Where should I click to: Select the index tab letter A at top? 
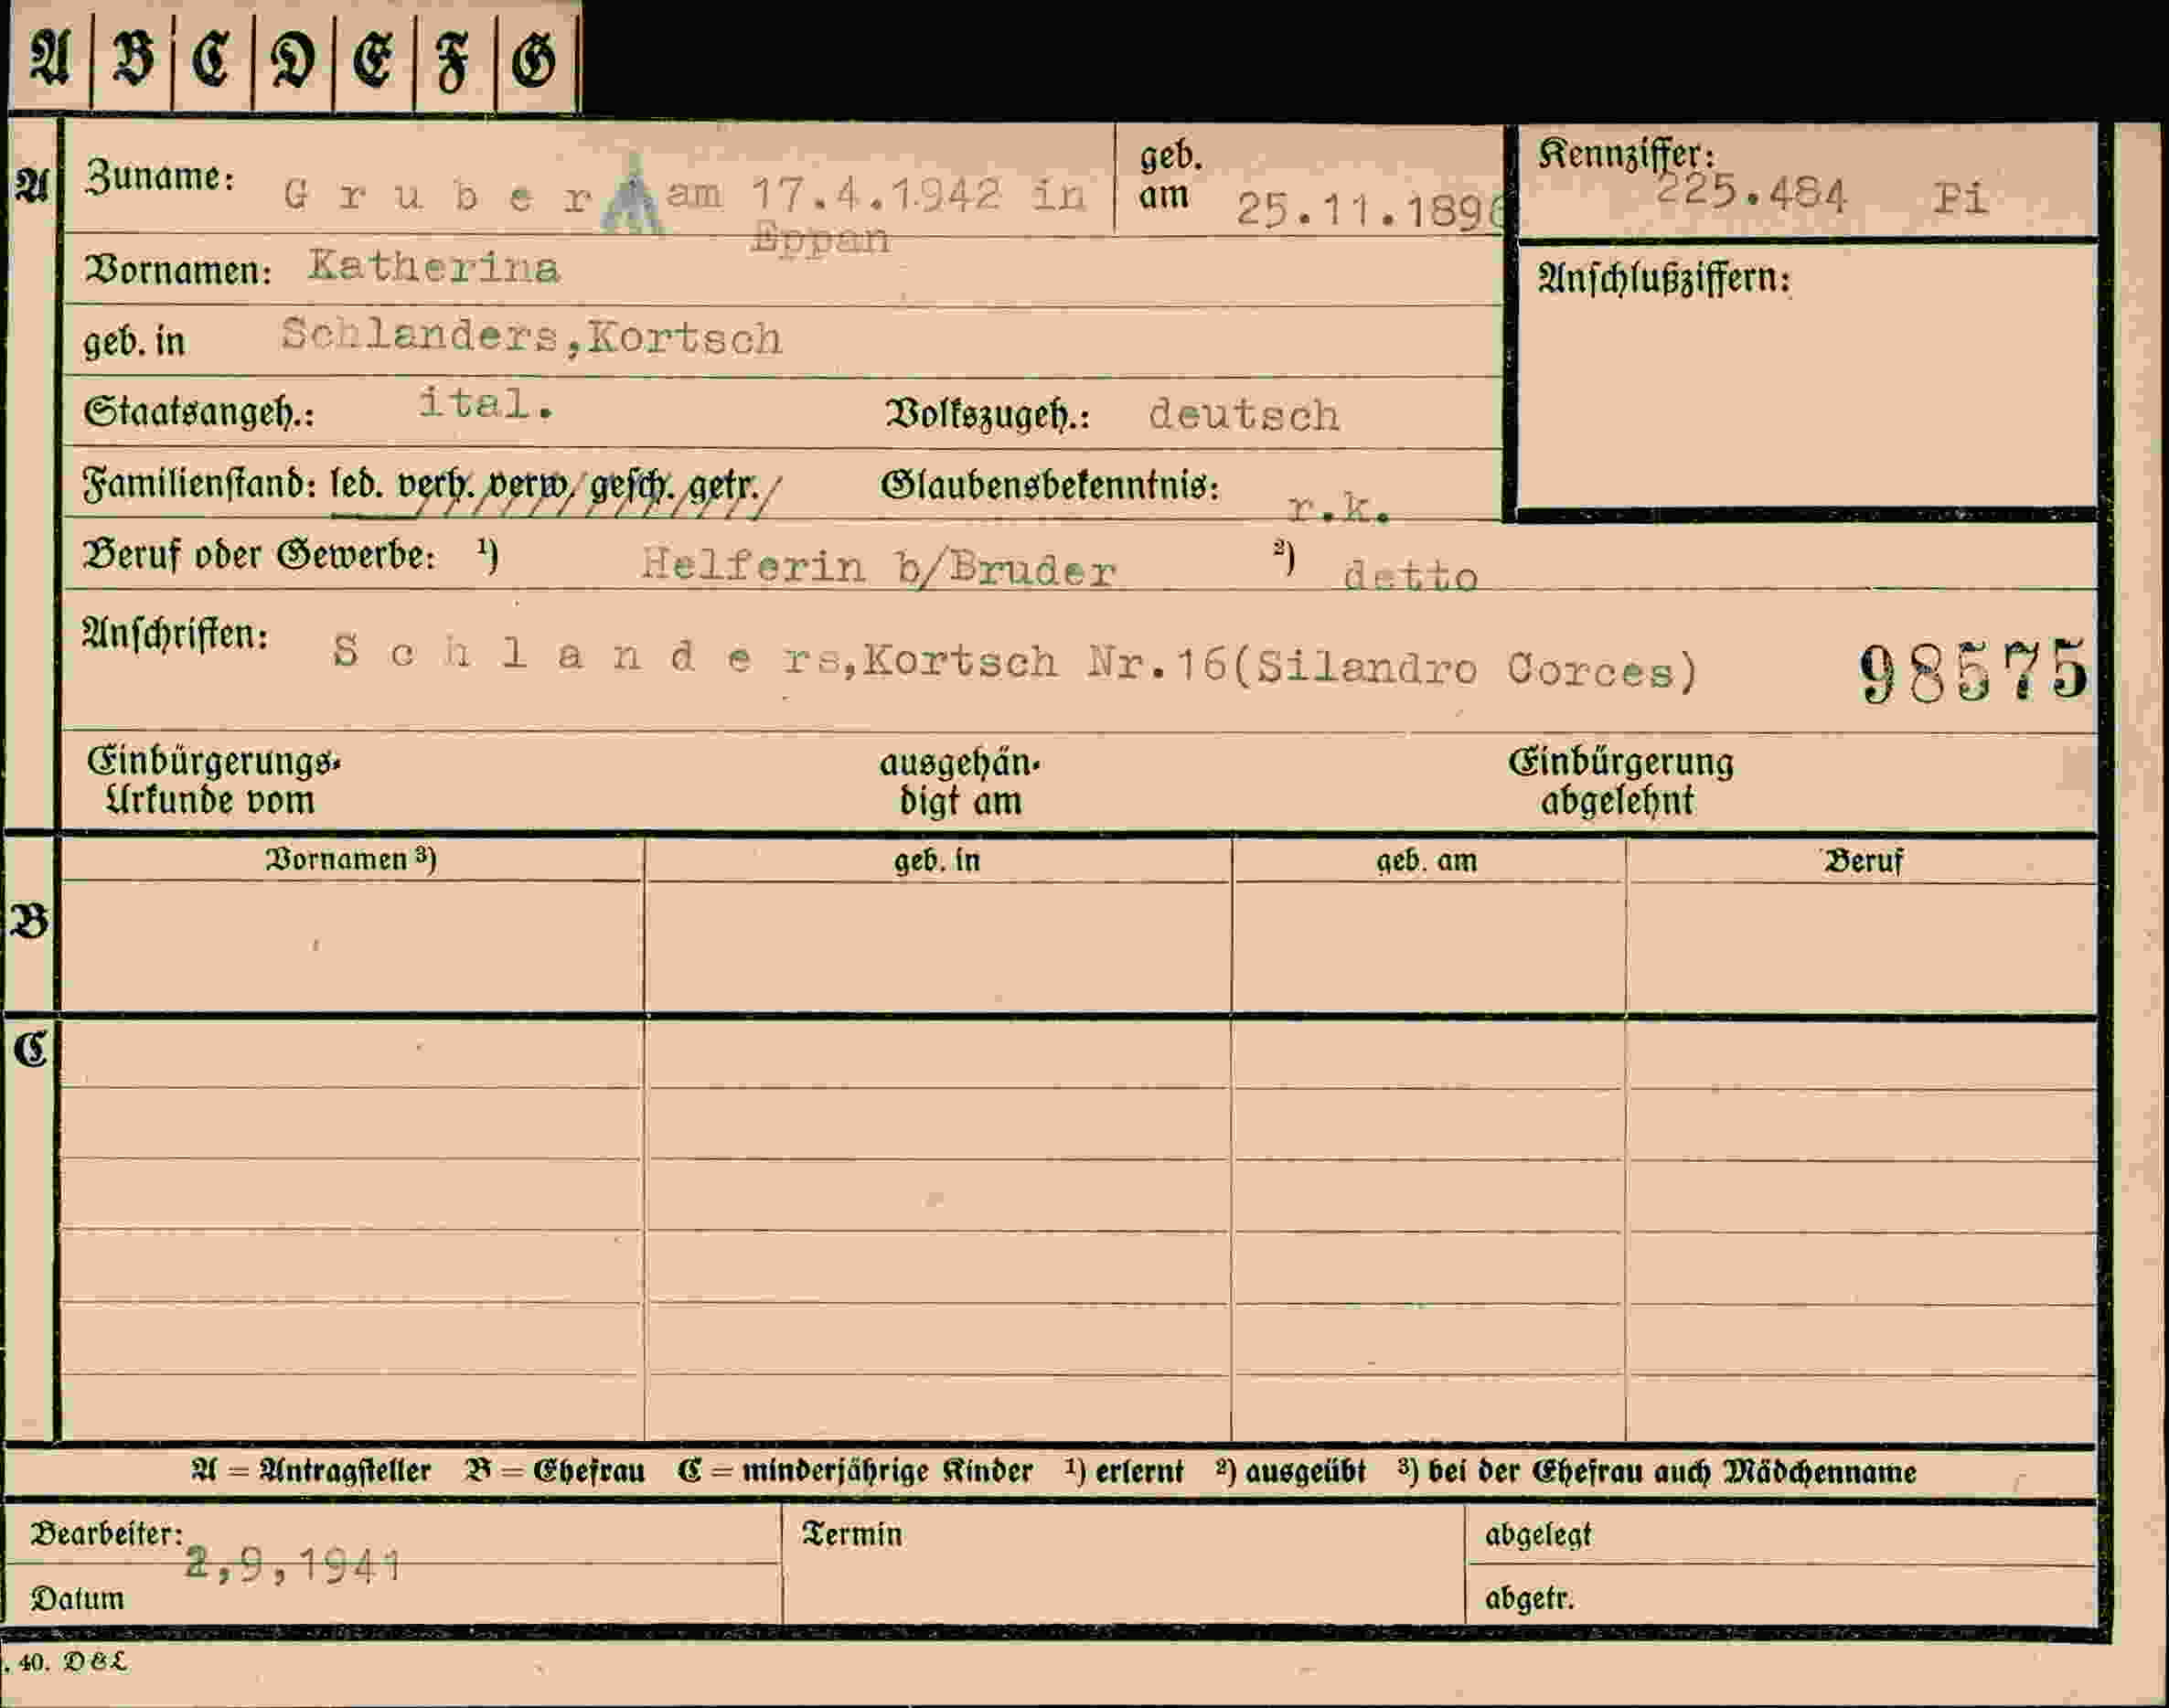tap(49, 58)
